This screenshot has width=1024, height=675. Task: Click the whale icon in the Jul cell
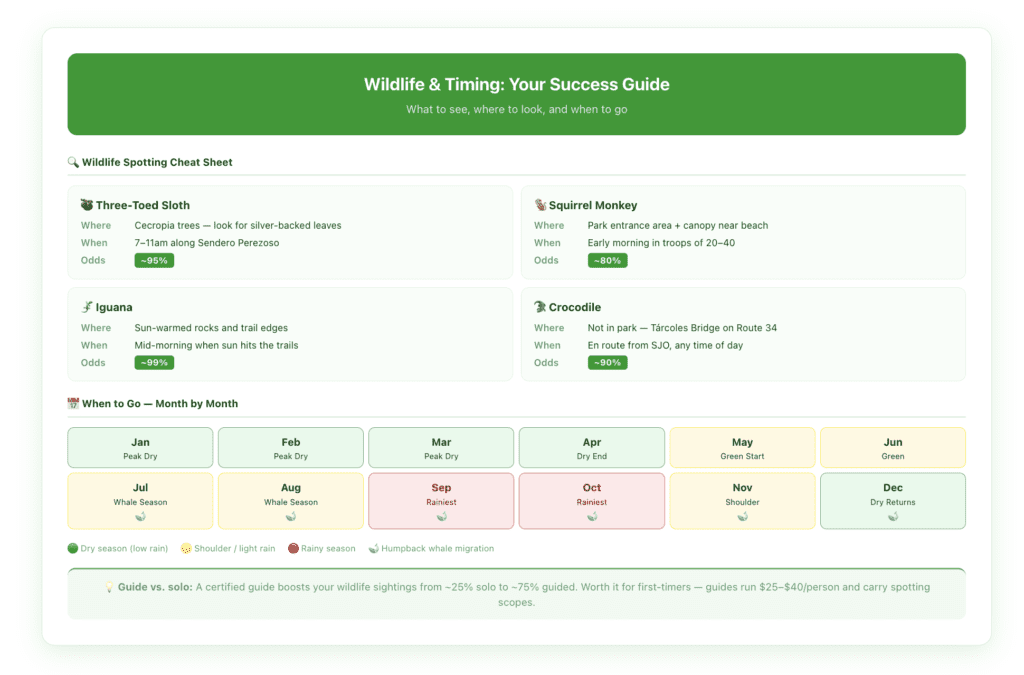(x=140, y=517)
